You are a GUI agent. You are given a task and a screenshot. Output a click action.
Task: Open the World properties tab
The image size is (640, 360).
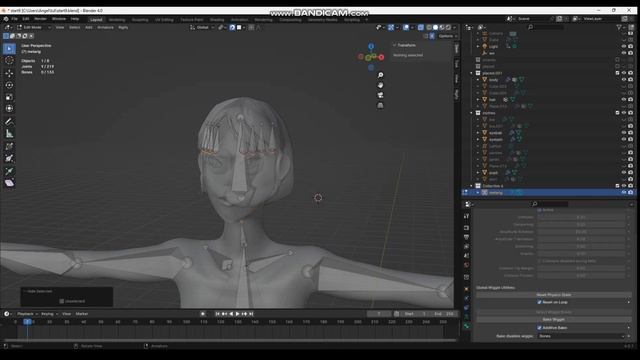(467, 265)
